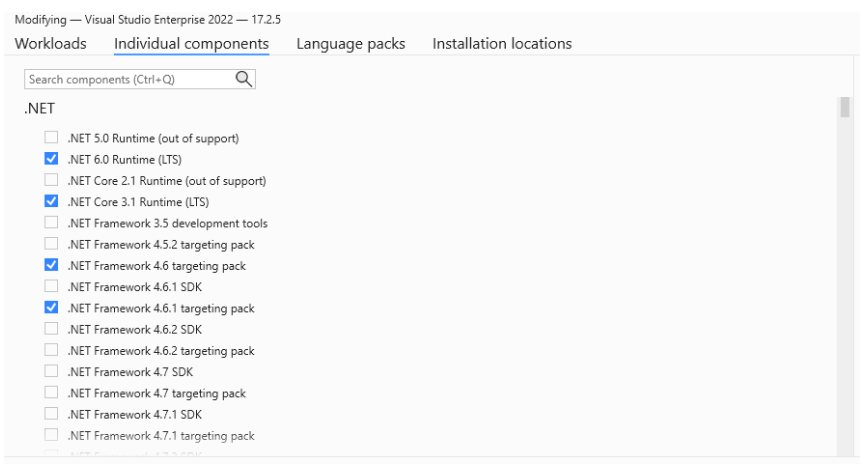Select the Individual components tab
The height and width of the screenshot is (466, 861).
pyautogui.click(x=192, y=43)
